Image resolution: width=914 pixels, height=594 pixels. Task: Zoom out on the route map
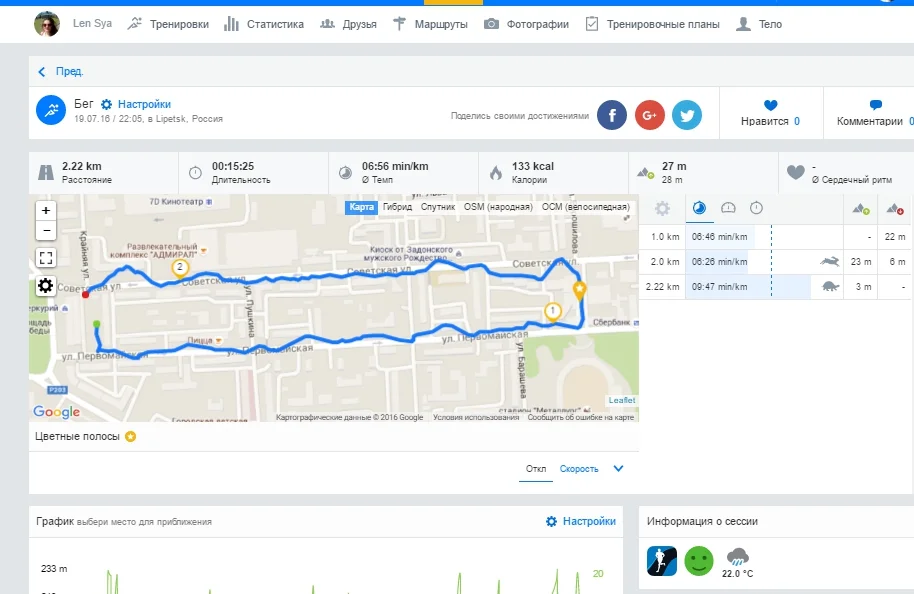click(46, 231)
